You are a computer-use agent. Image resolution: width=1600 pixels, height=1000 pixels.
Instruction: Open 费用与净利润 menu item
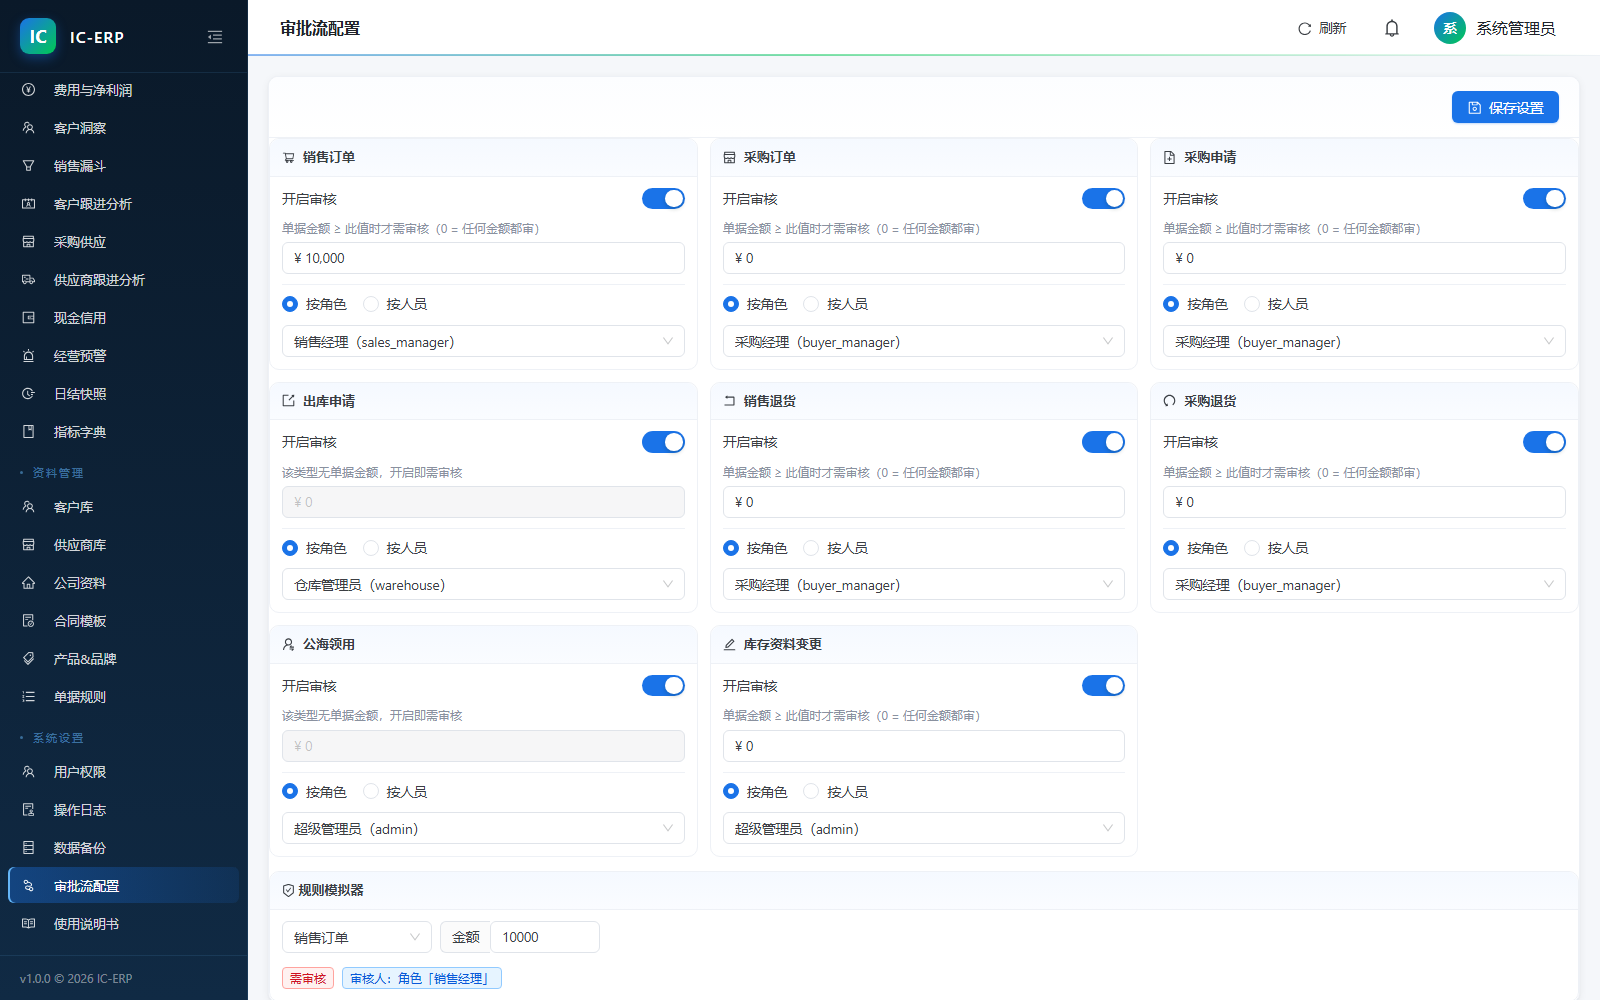[x=124, y=90]
